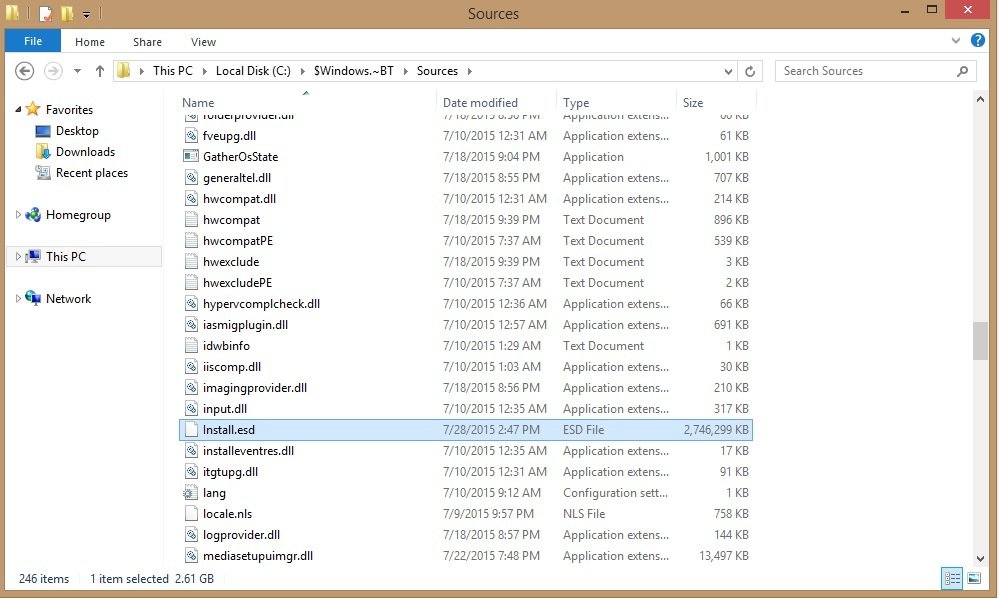Click the Up one level arrow
Image resolution: width=999 pixels, height=598 pixels.
pyautogui.click(x=100, y=71)
